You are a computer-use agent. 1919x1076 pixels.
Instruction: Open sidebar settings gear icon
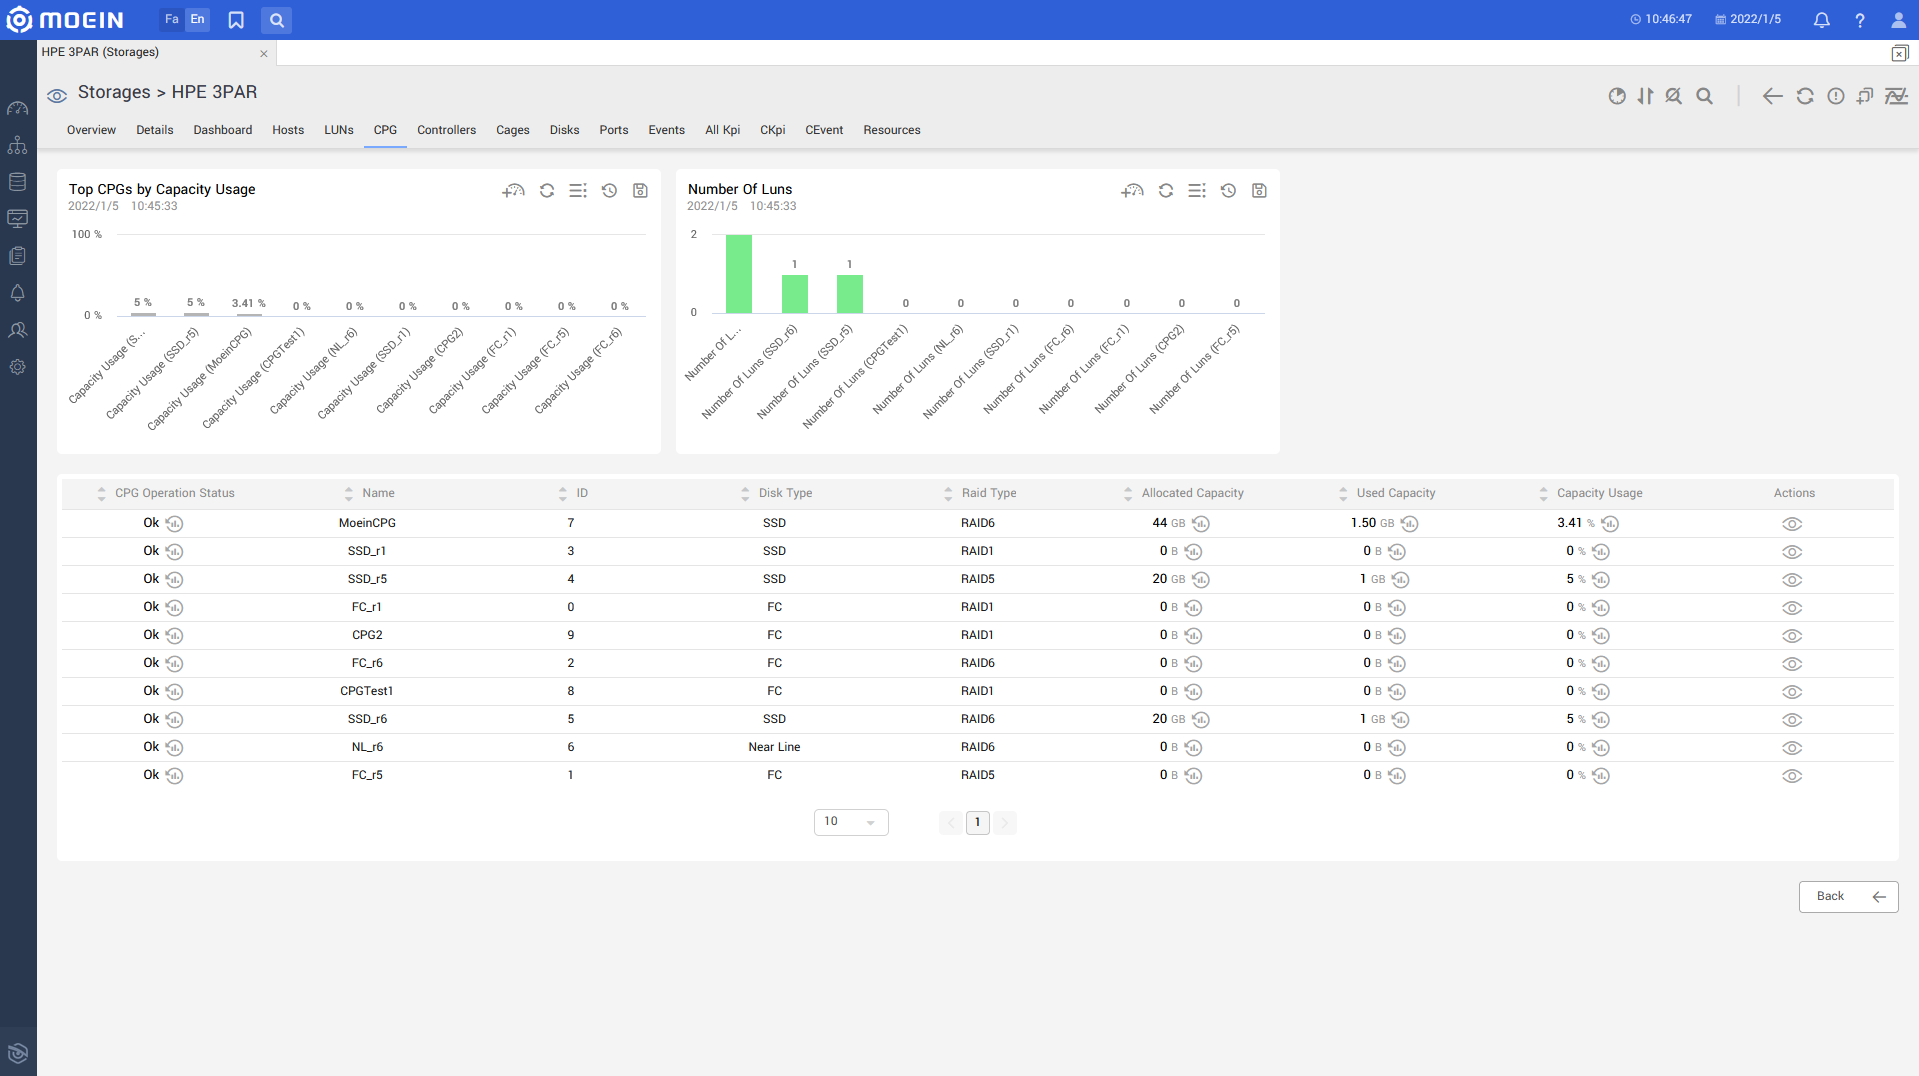[18, 367]
